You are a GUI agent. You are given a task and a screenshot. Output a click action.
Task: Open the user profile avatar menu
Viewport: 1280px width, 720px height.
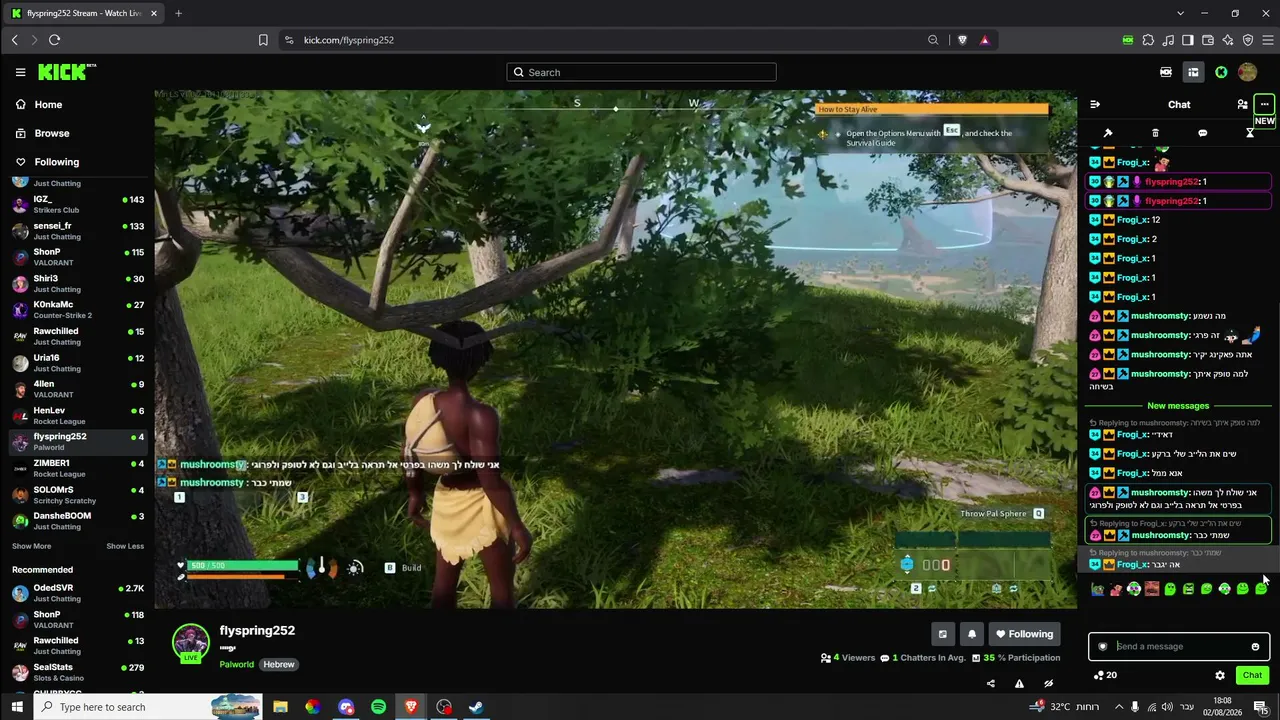coord(1247,72)
